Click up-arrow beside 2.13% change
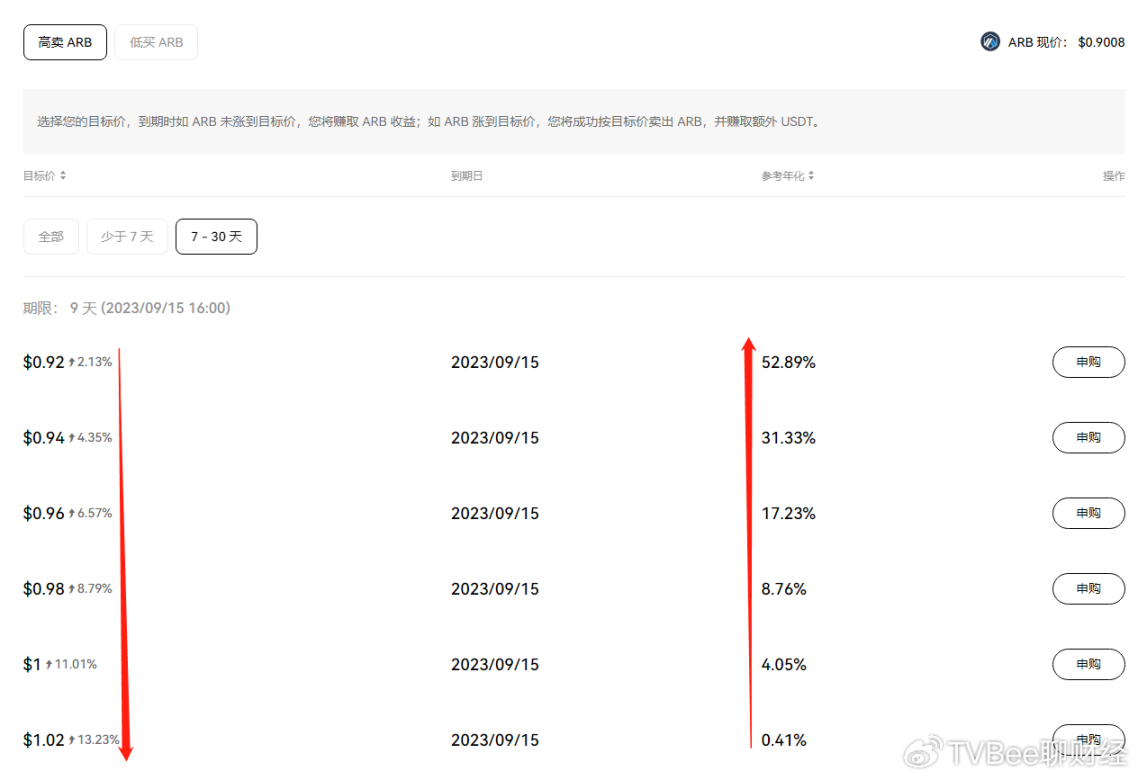The image size is (1138, 780). pos(72,362)
